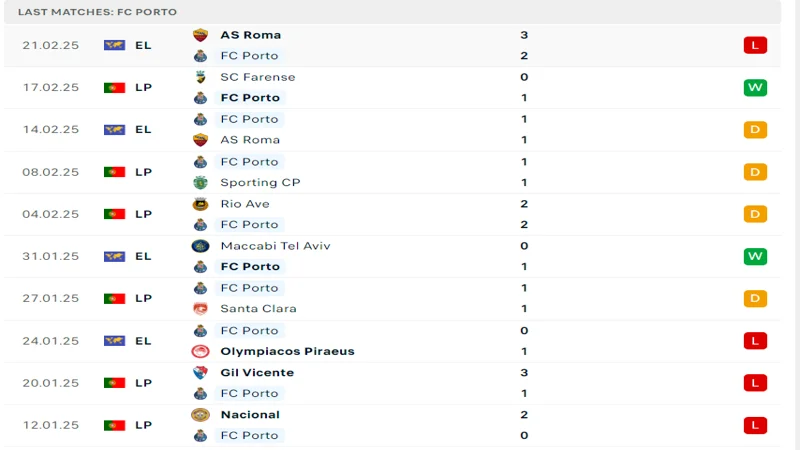Click the Nacional club crest
The height and width of the screenshot is (450, 800).
coord(200,415)
